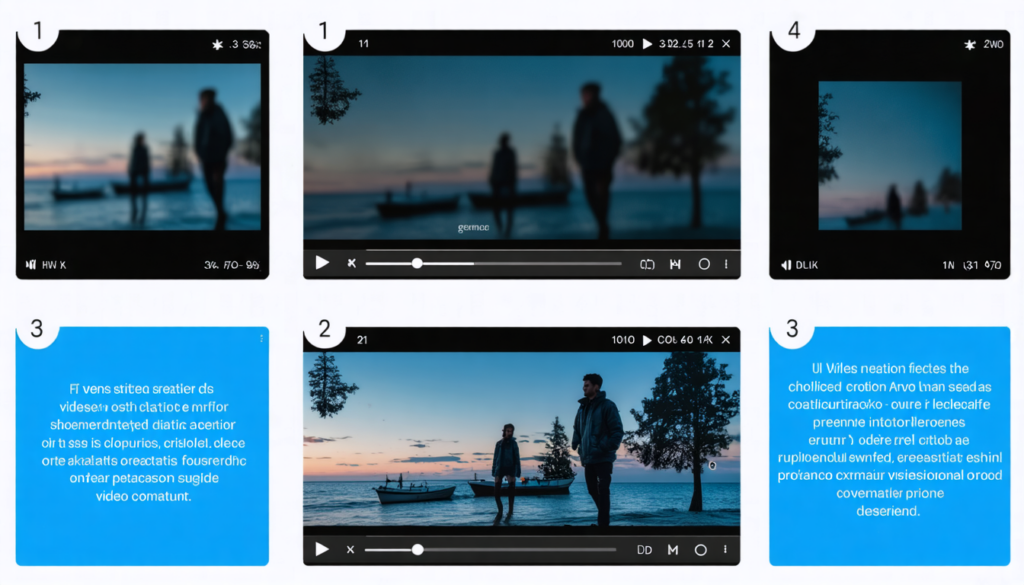Click the circle icon in the bottom player controls
The image size is (1024, 585).
[701, 550]
